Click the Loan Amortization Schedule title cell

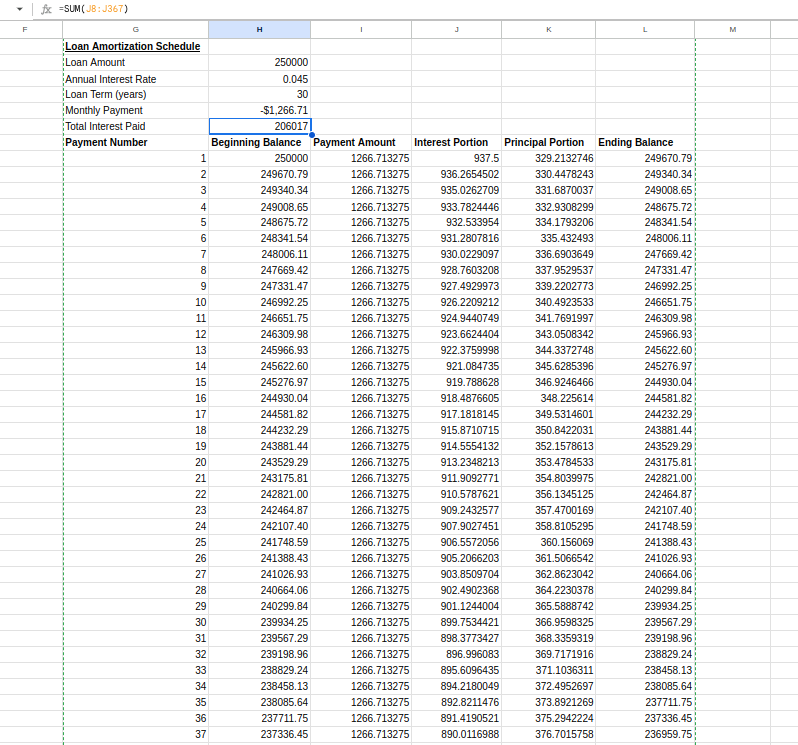132,46
